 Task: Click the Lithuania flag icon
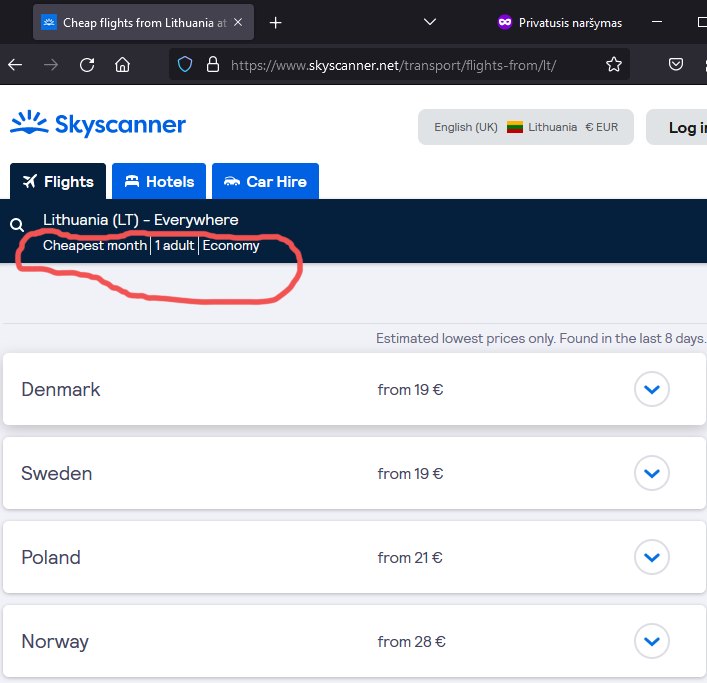[x=515, y=127]
